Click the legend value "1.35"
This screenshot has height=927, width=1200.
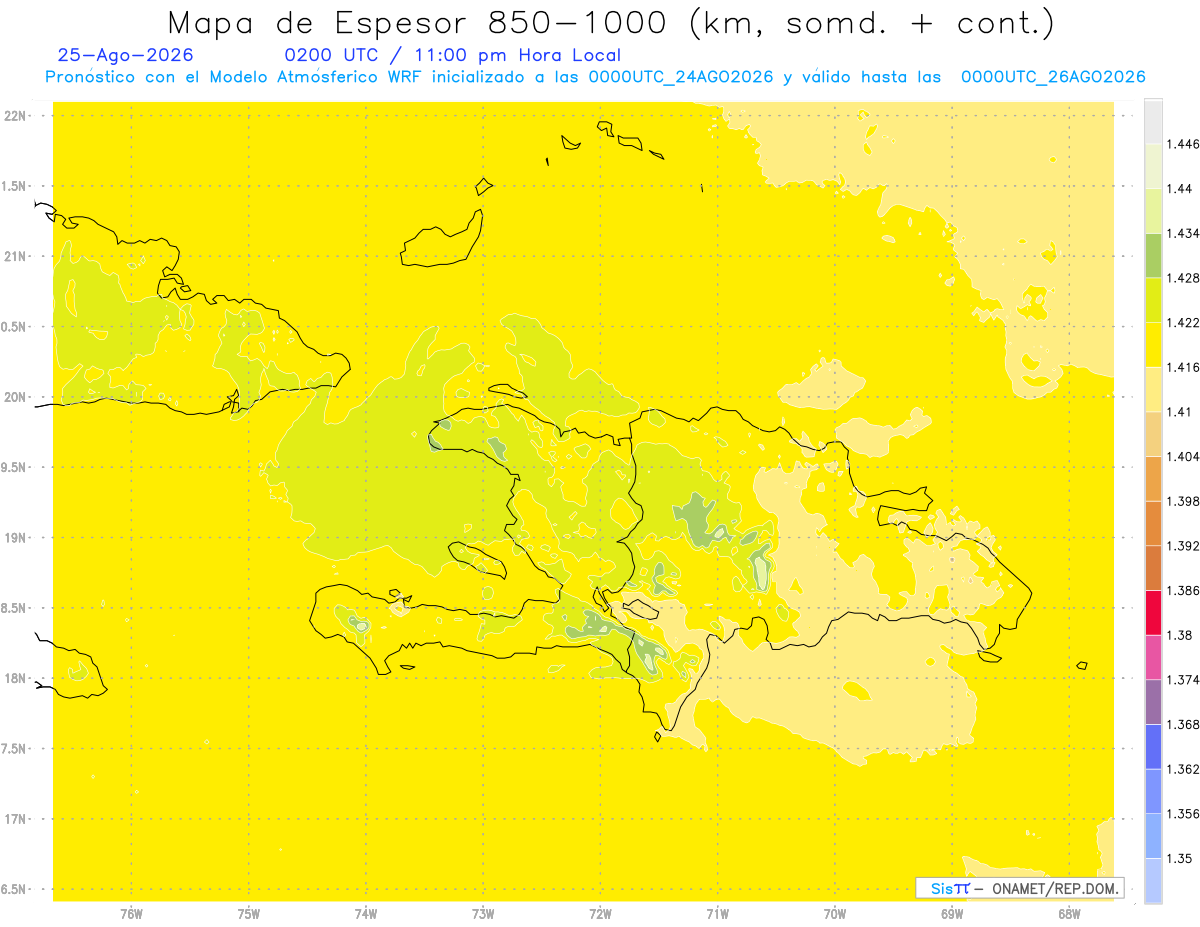click(1180, 859)
